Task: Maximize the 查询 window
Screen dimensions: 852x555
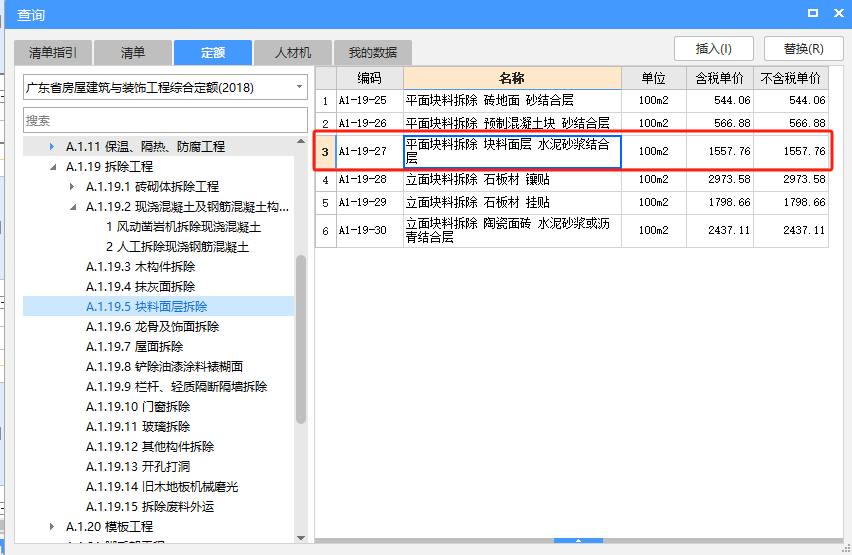Action: pos(813,13)
